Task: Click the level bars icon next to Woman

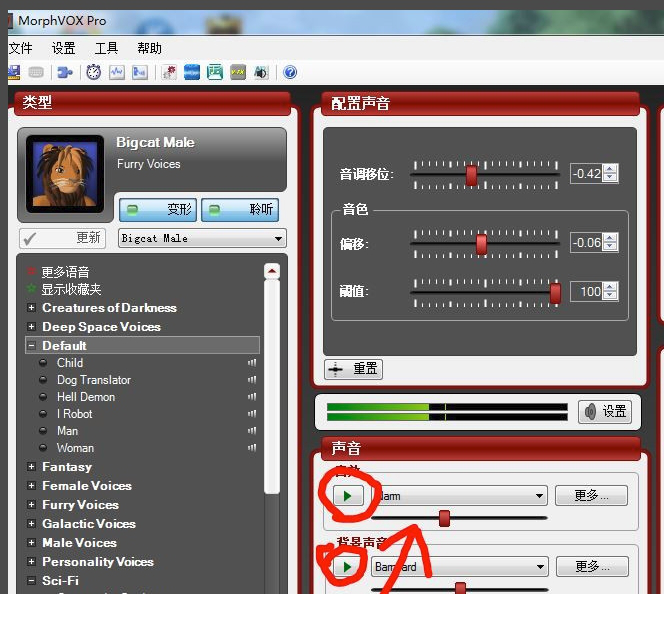Action: pyautogui.click(x=252, y=448)
